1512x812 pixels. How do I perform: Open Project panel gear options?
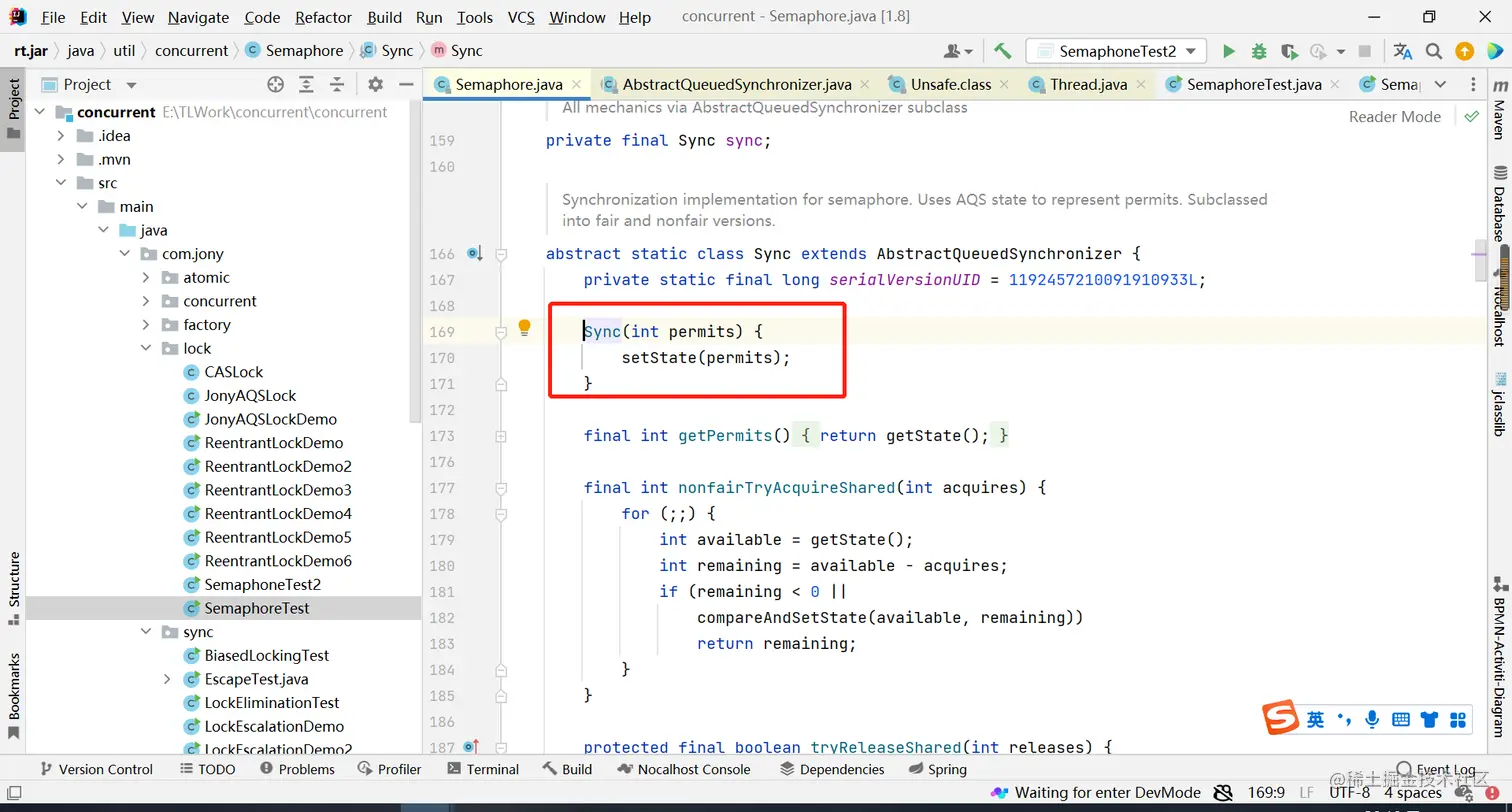tap(375, 85)
